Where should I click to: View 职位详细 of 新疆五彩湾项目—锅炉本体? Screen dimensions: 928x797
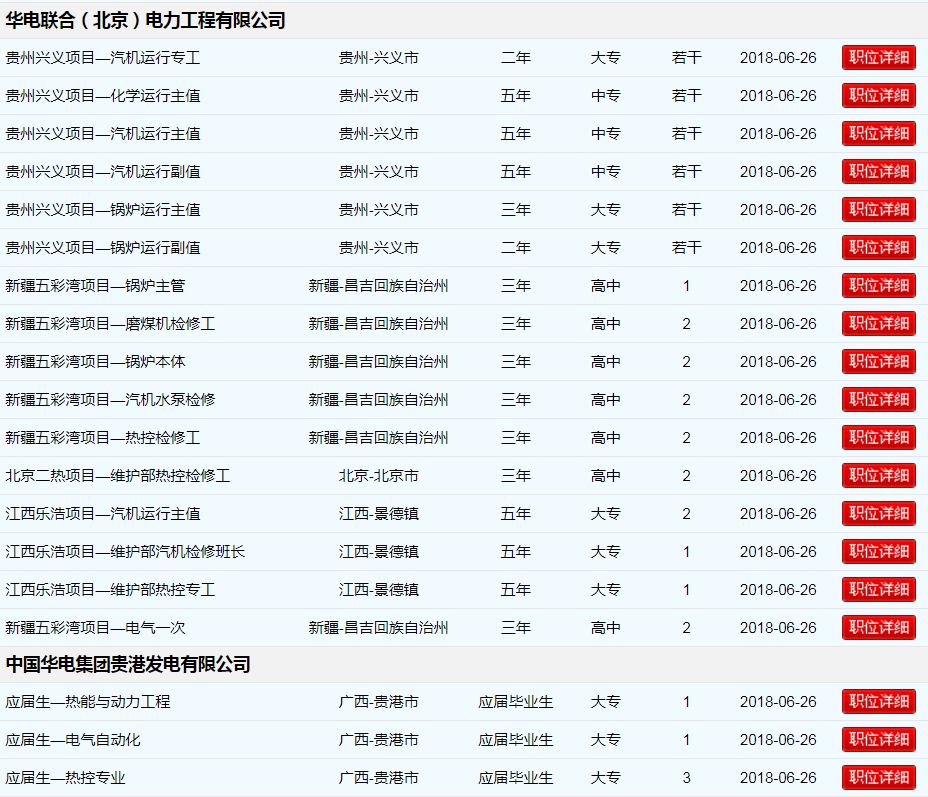(x=879, y=362)
